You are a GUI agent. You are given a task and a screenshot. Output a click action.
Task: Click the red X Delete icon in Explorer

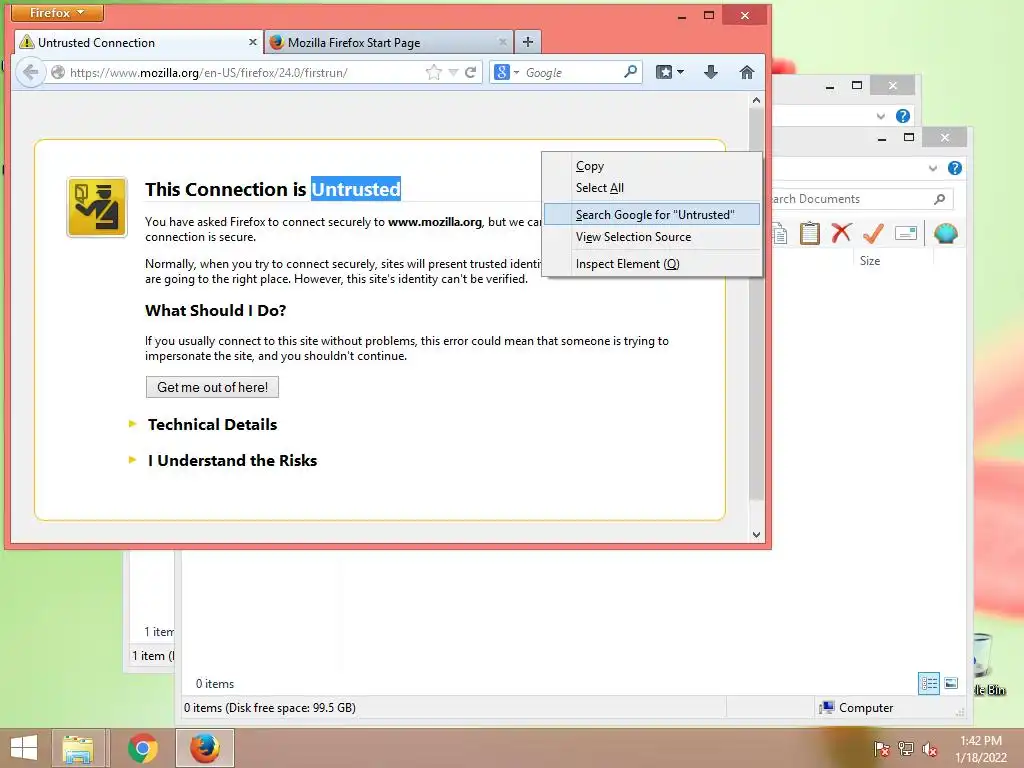[x=841, y=232]
